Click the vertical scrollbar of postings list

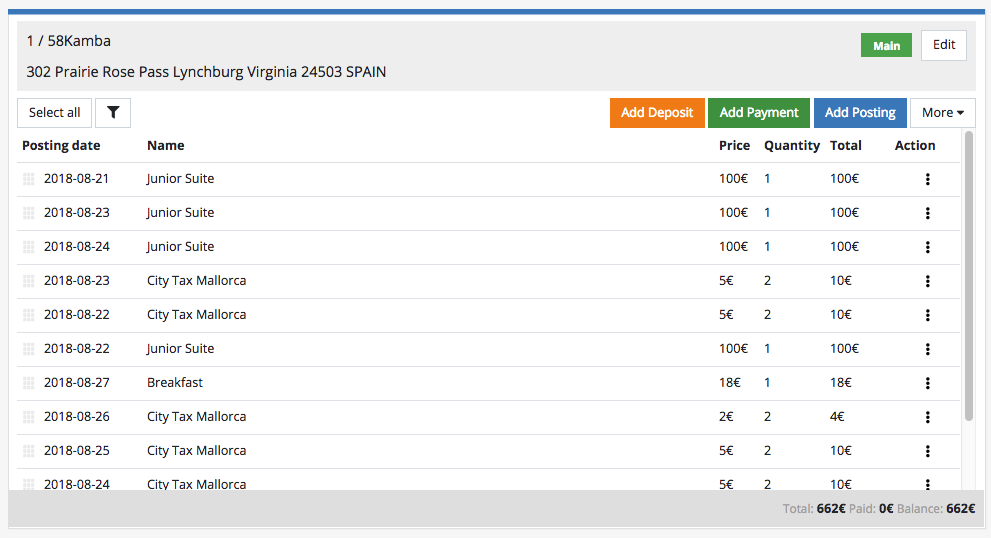pyautogui.click(x=968, y=275)
